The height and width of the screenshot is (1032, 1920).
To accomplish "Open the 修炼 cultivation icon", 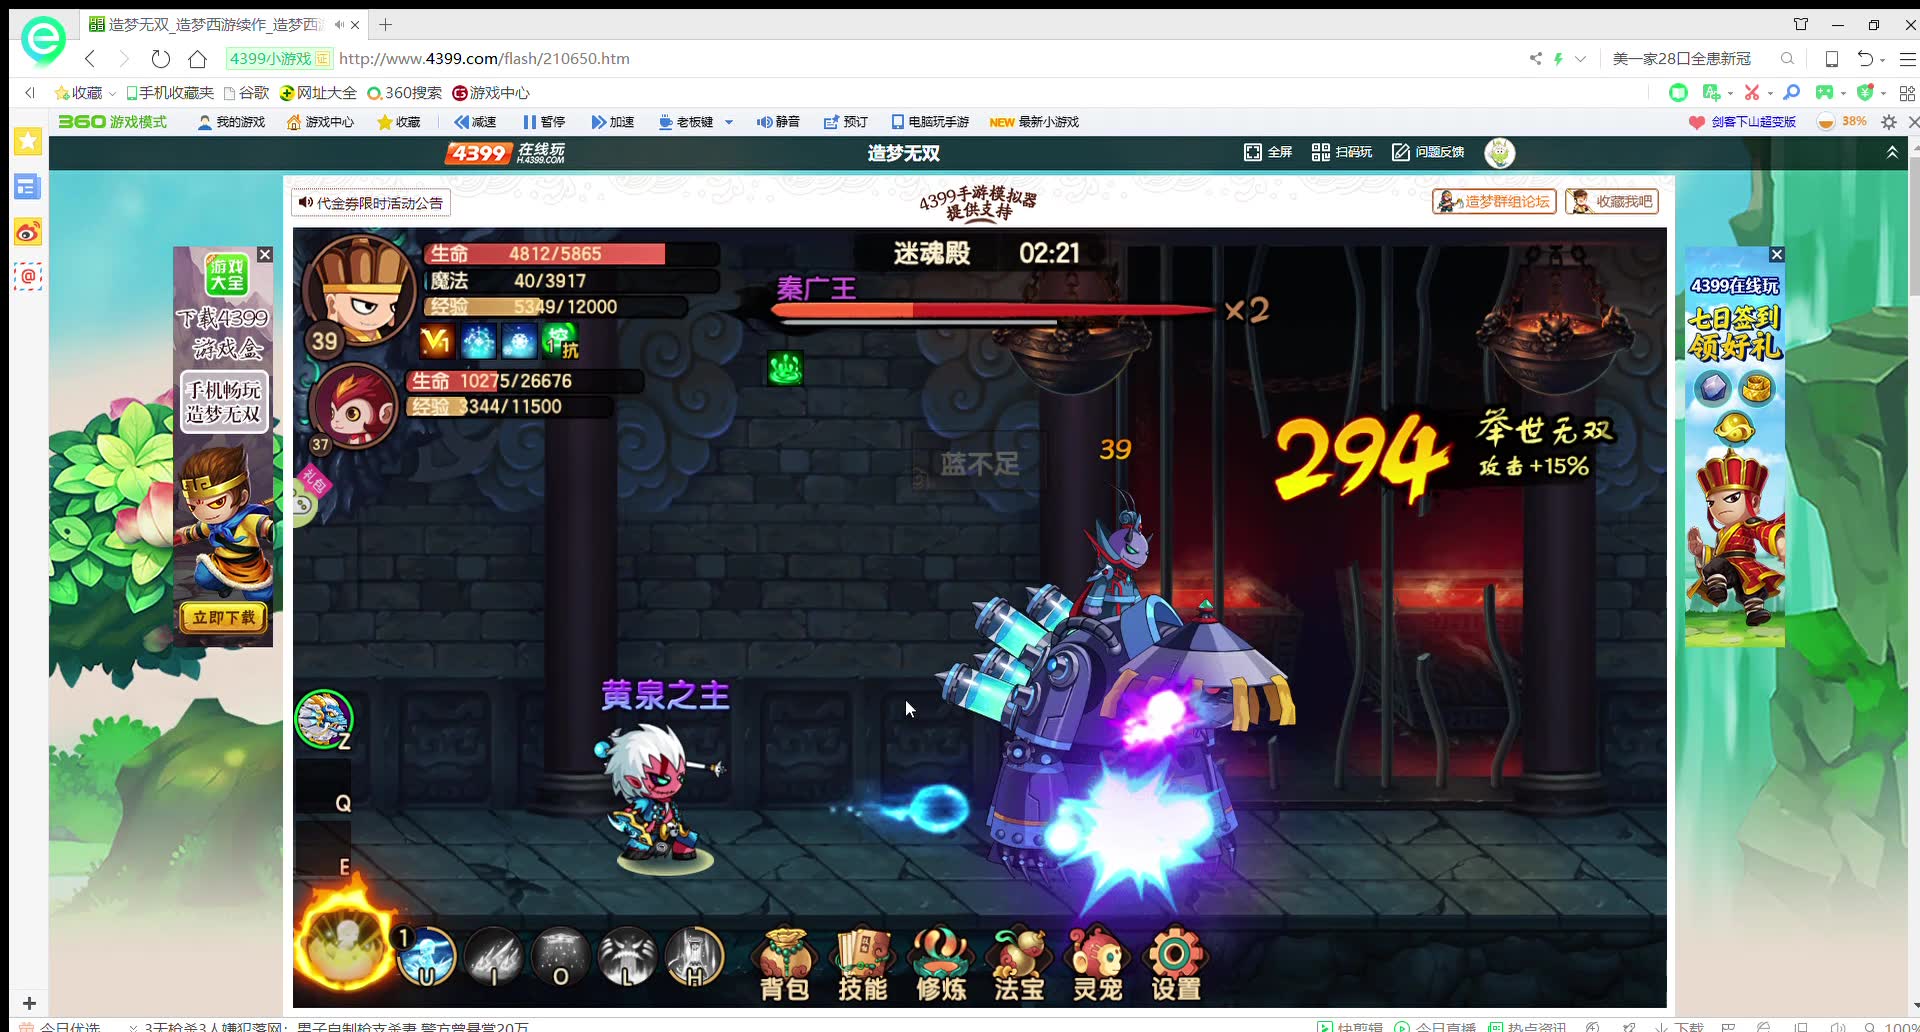I will click(941, 964).
